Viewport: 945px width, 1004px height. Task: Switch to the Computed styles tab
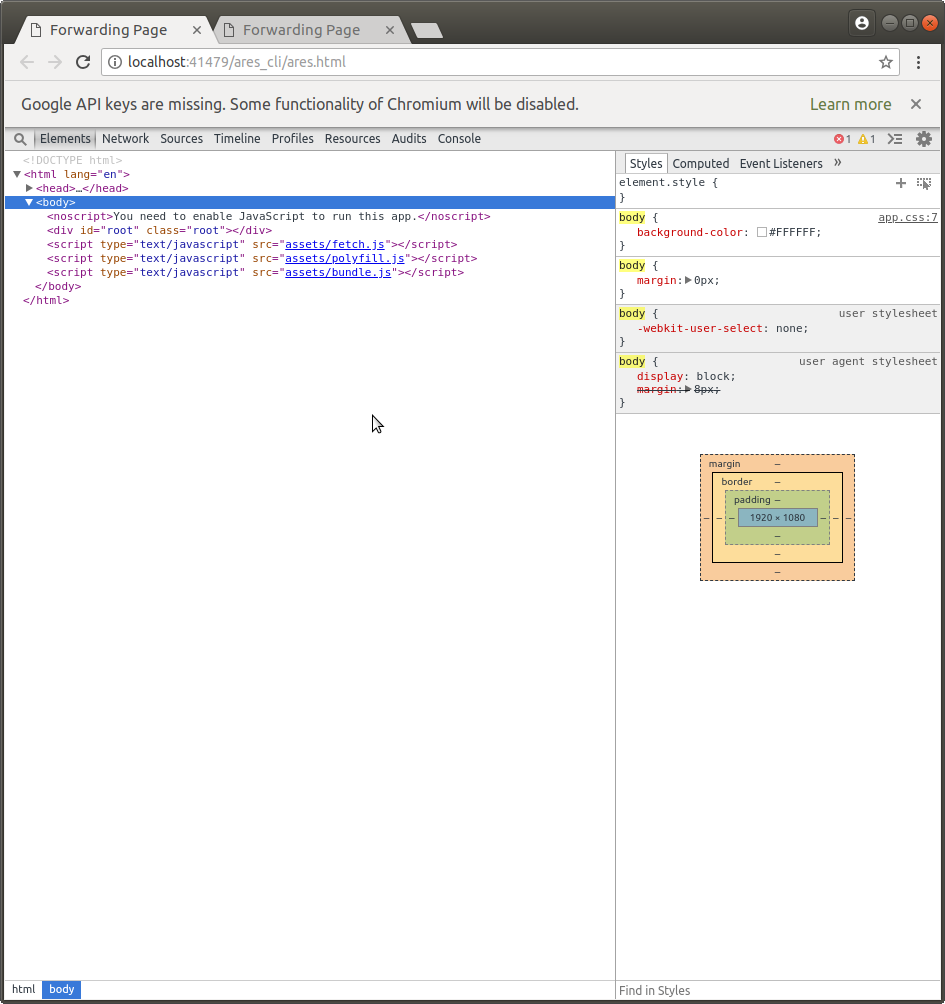[x=700, y=164]
